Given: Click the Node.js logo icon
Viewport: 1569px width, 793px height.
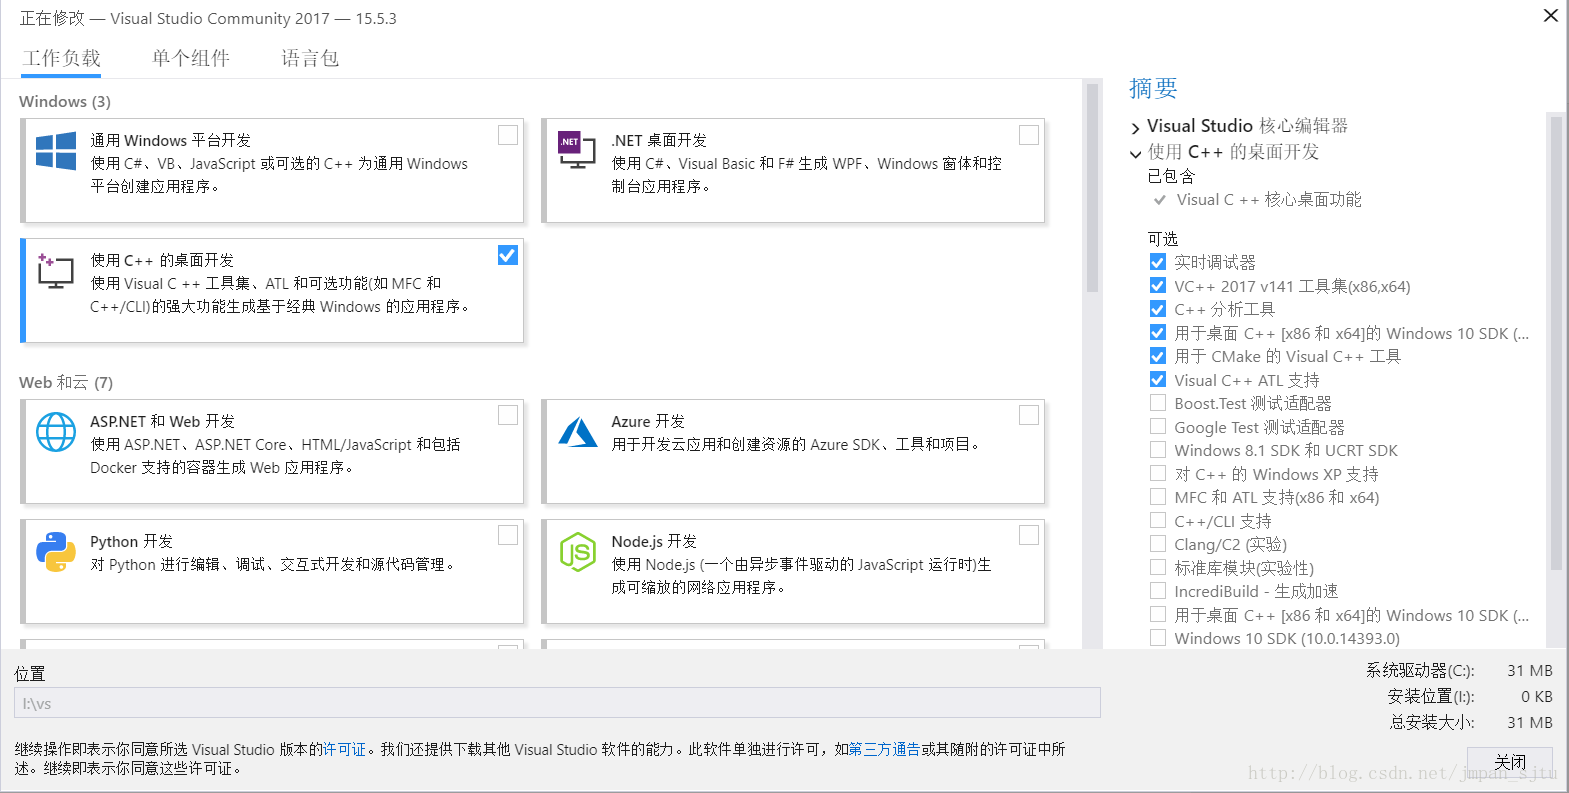Looking at the screenshot, I should click(x=578, y=552).
